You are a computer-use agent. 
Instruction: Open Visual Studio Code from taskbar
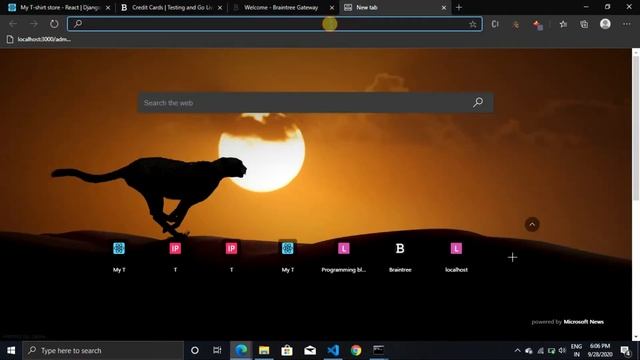(x=333, y=350)
